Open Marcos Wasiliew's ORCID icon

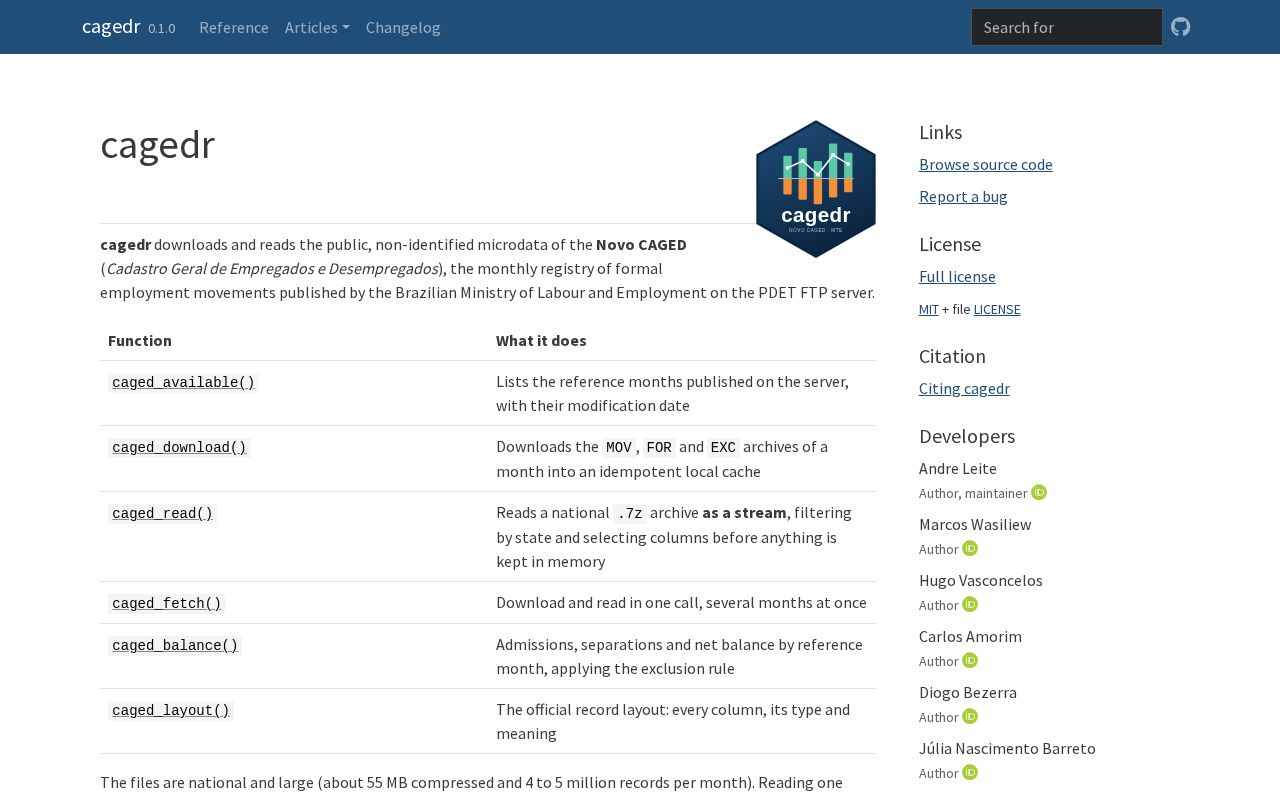click(970, 548)
